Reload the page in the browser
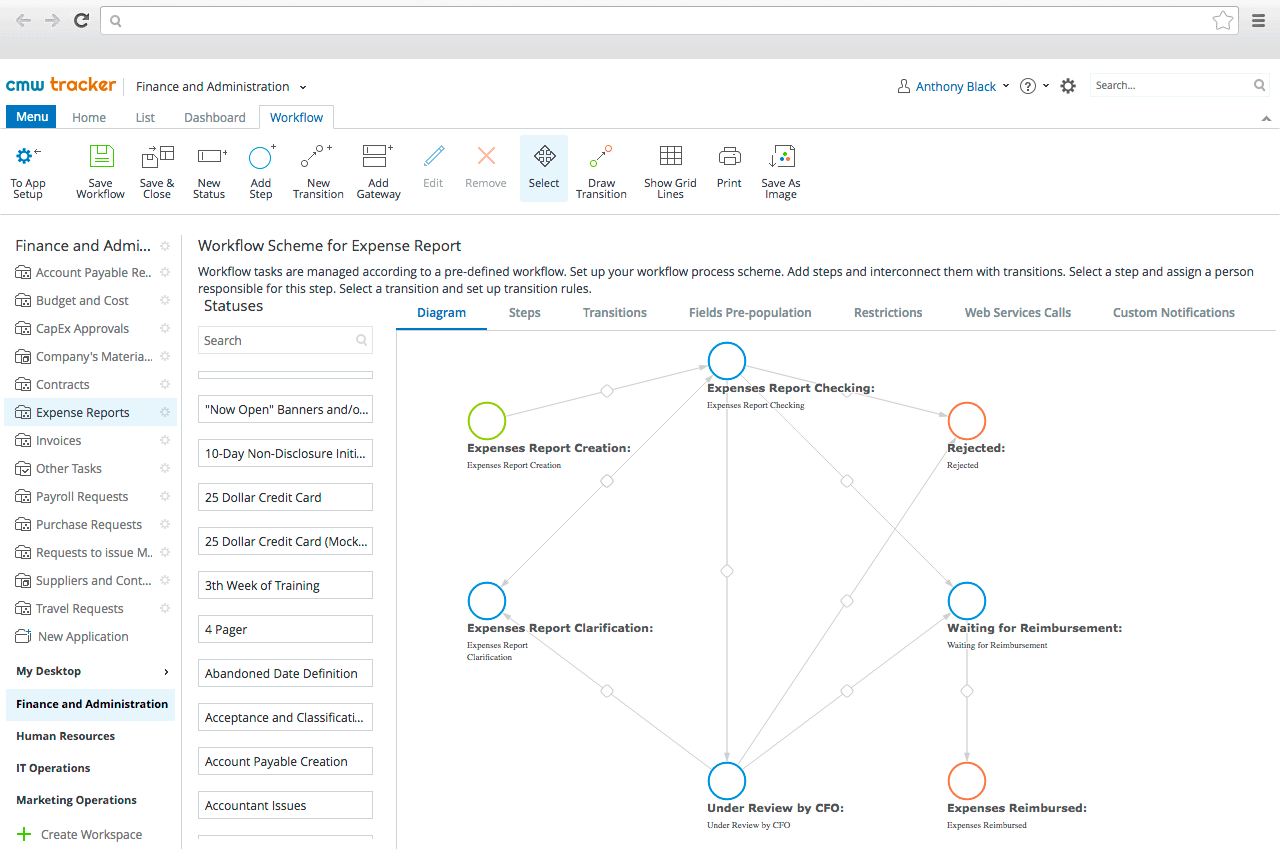This screenshot has height=859, width=1280. pos(82,20)
